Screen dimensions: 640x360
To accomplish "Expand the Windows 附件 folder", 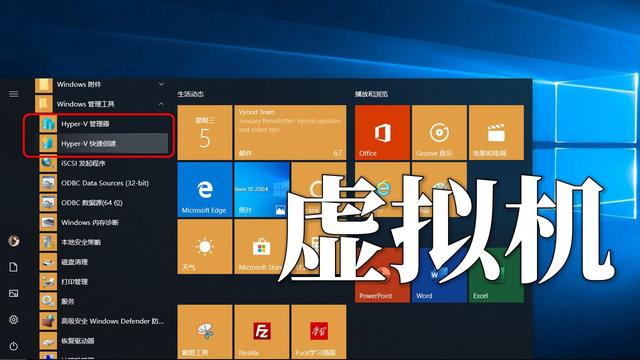I will (101, 84).
